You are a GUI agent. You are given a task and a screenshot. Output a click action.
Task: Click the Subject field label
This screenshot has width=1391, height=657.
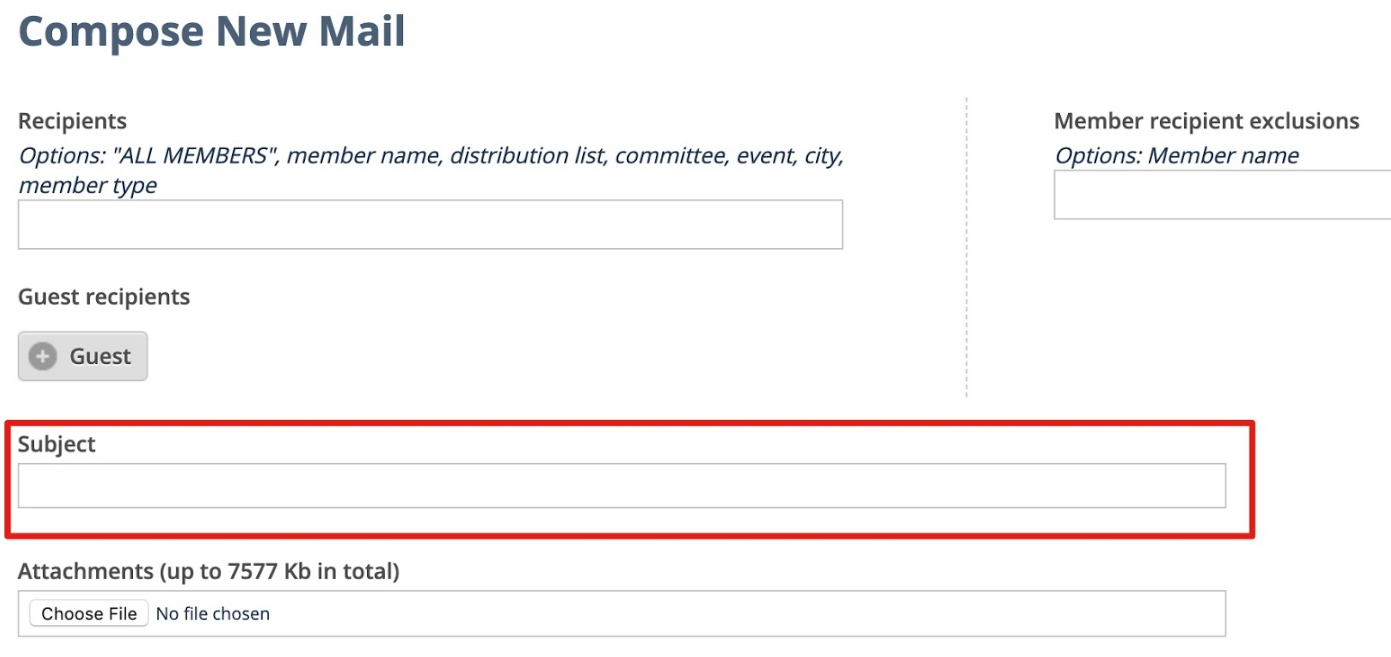[57, 444]
